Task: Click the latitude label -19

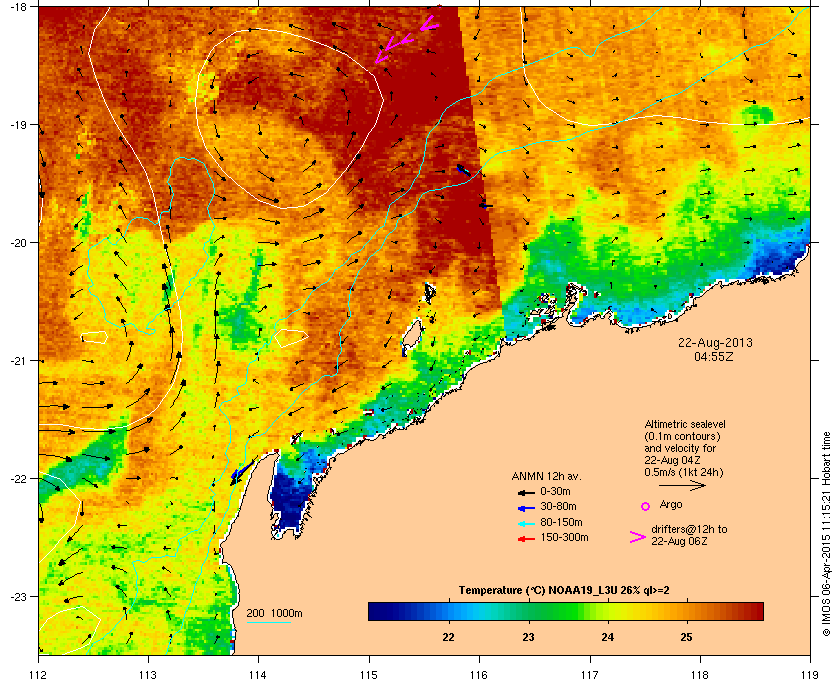Action: click(x=18, y=125)
